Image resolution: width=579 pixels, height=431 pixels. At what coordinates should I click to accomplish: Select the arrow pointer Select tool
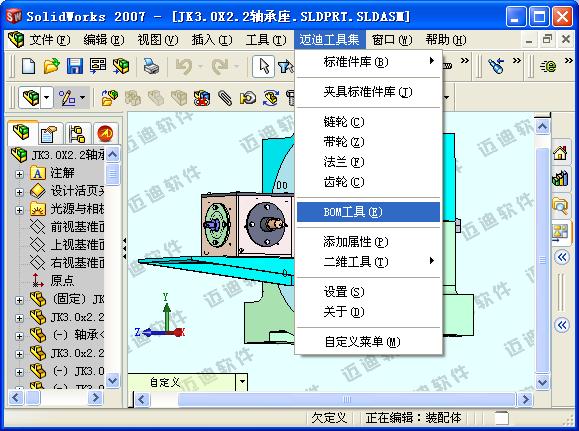(264, 66)
